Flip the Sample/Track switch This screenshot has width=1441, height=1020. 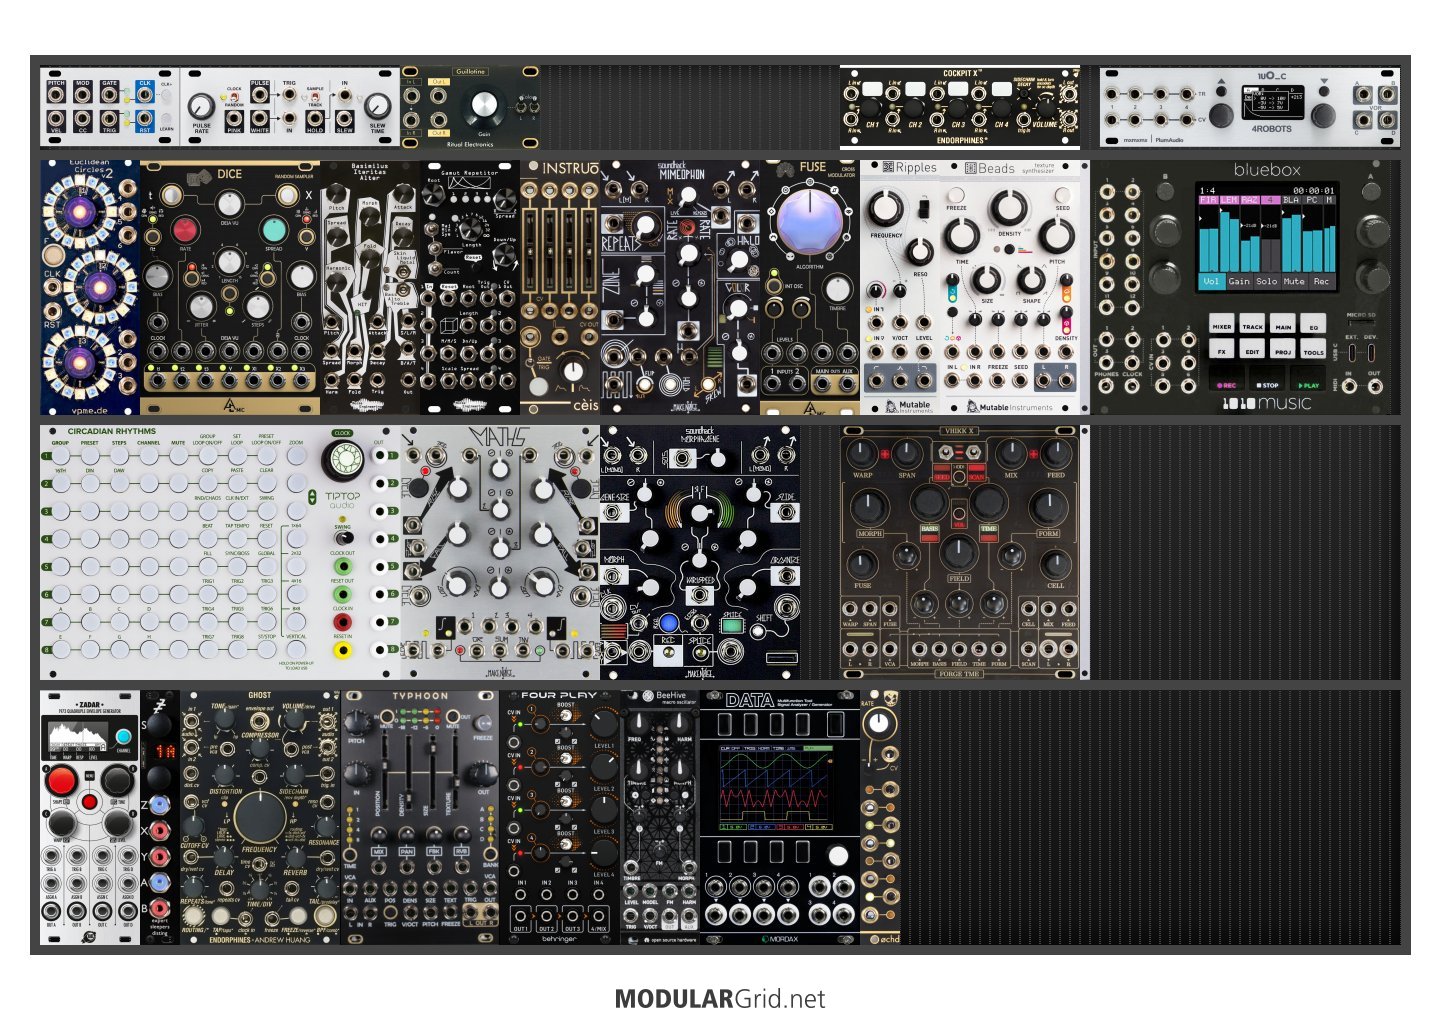click(x=315, y=98)
